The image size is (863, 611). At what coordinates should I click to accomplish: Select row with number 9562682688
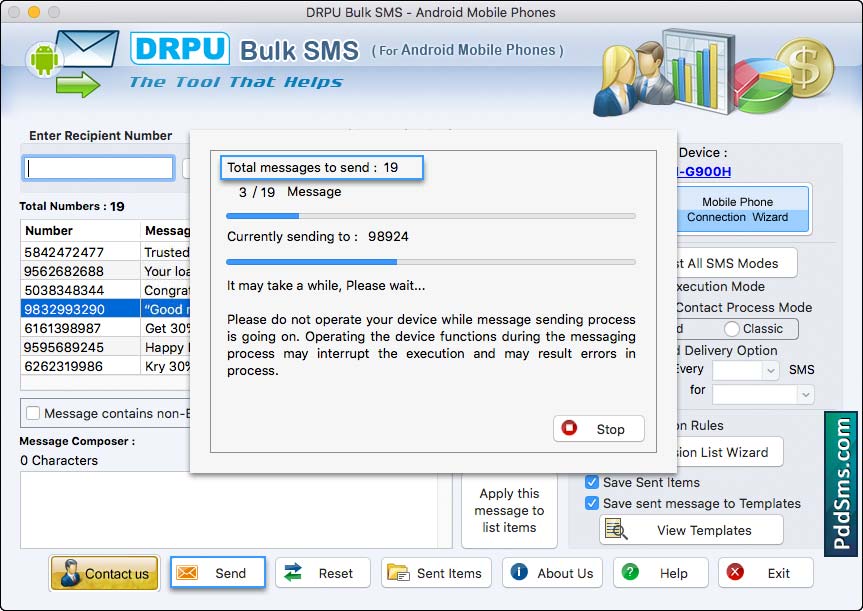(x=106, y=271)
